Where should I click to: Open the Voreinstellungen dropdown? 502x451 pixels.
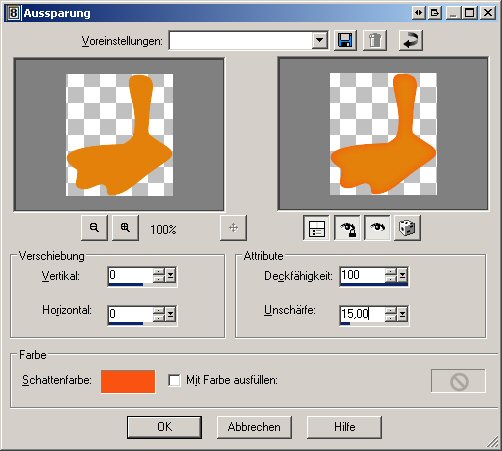click(x=319, y=41)
